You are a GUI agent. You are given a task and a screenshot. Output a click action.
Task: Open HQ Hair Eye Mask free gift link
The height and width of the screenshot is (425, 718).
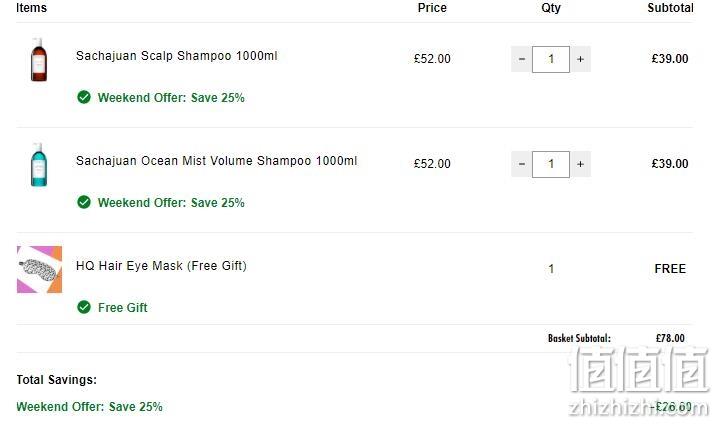point(161,266)
